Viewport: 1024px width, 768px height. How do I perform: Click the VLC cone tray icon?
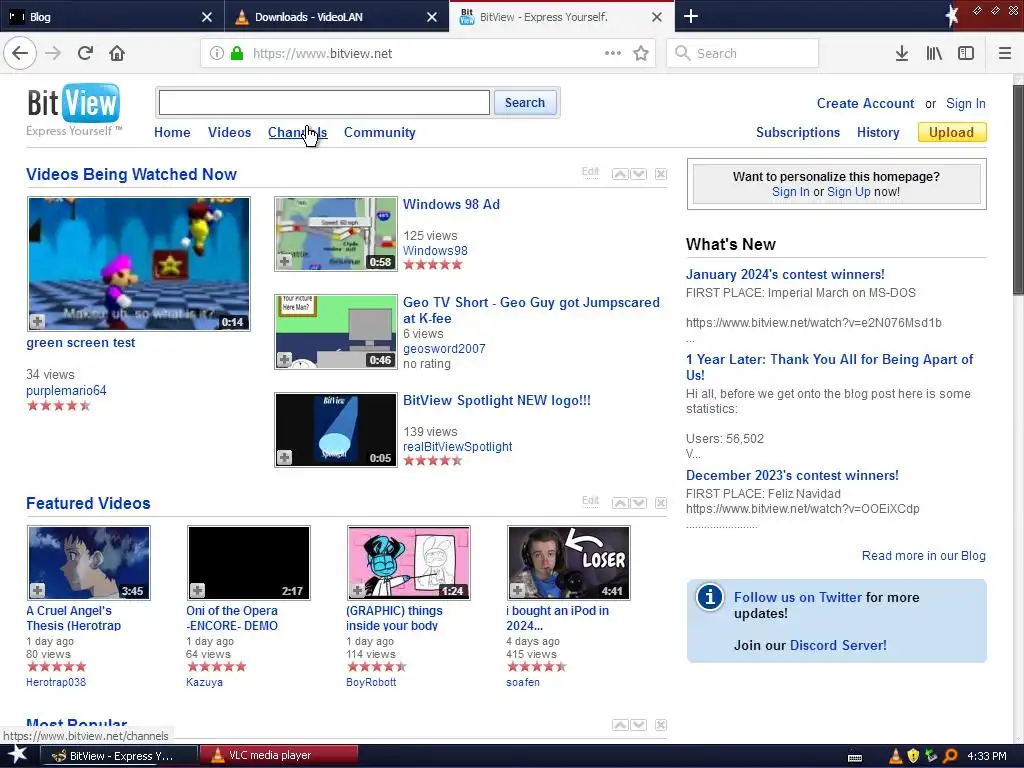(896, 756)
